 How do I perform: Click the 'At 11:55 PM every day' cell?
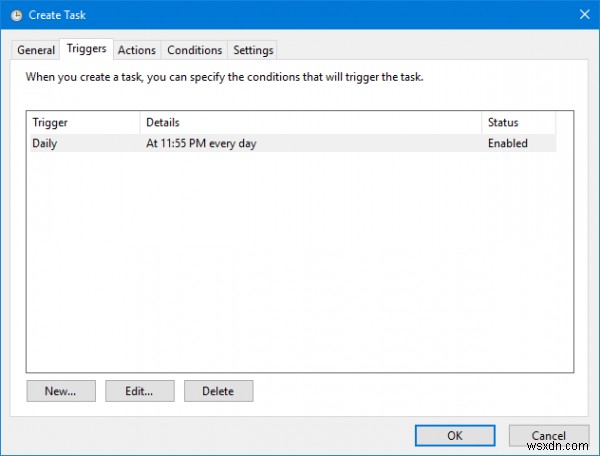point(200,143)
